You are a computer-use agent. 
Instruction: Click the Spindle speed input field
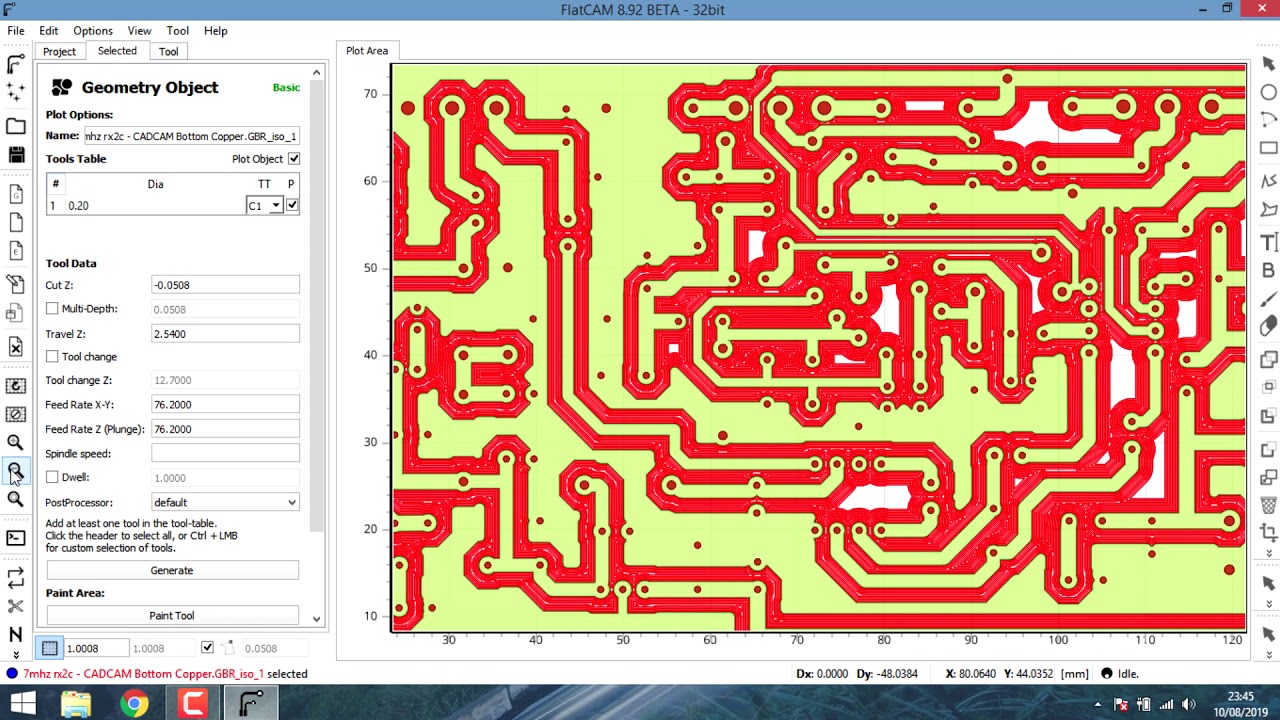(225, 454)
